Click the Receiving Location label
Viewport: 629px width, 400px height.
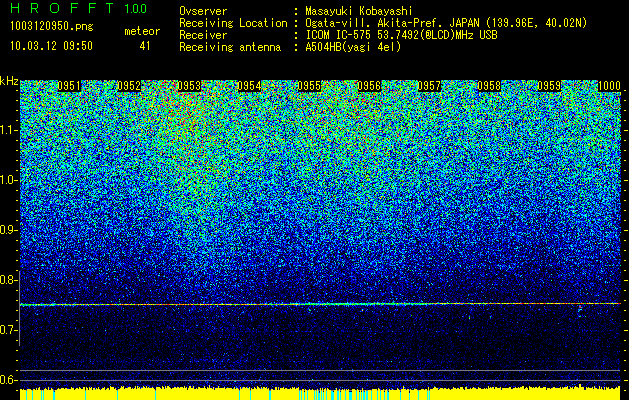[x=233, y=23]
